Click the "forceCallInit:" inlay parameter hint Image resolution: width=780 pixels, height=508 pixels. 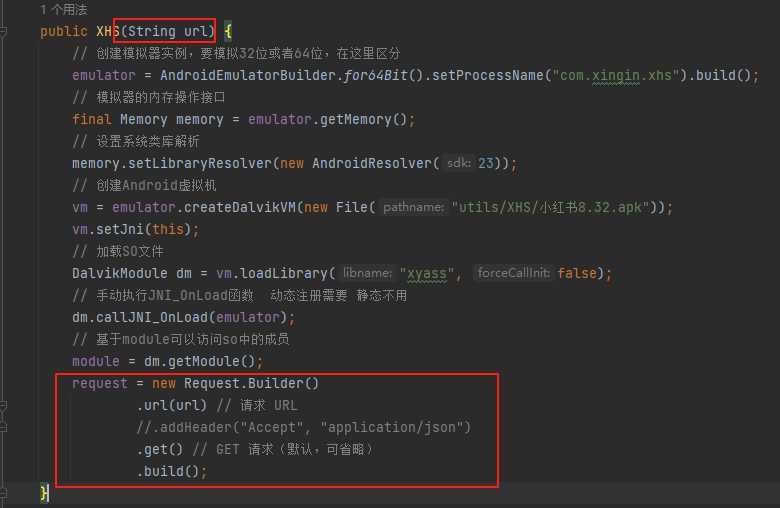tap(514, 273)
